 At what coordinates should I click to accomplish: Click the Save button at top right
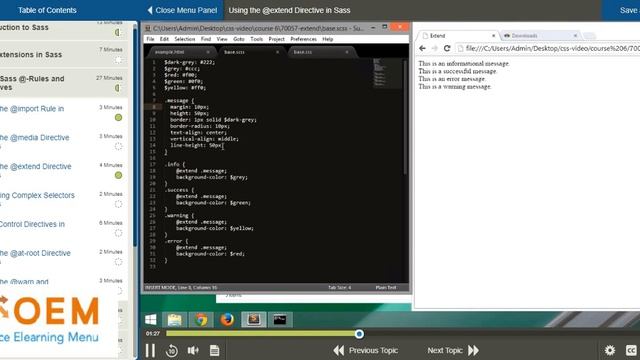tap(629, 10)
